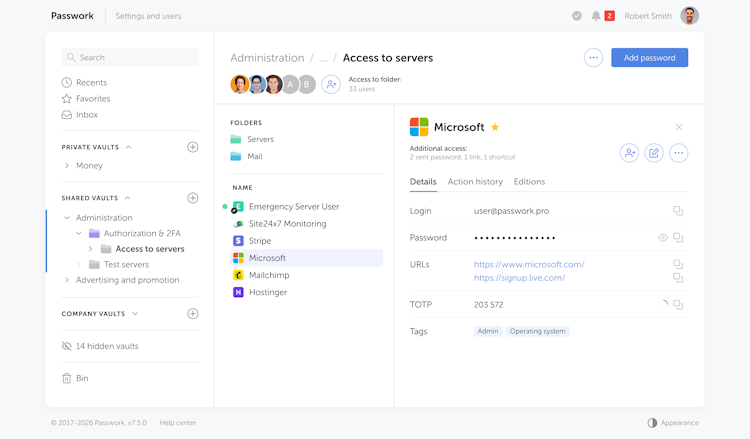The width and height of the screenshot is (750, 439).
Task: Open the Editions tab
Action: (x=529, y=182)
